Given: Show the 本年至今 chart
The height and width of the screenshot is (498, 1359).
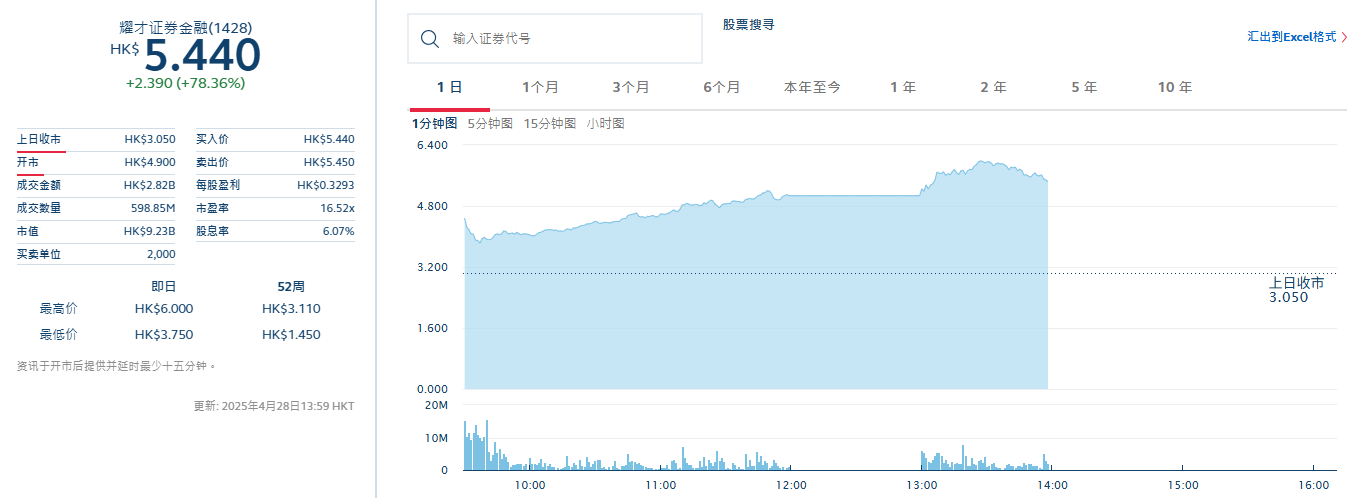Looking at the screenshot, I should (x=812, y=88).
